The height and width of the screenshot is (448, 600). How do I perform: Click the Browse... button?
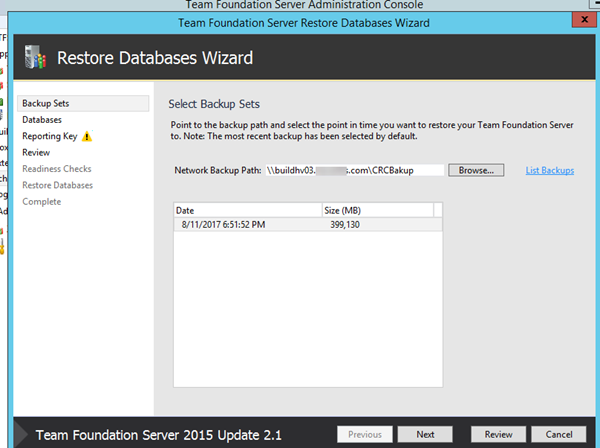[x=476, y=170]
